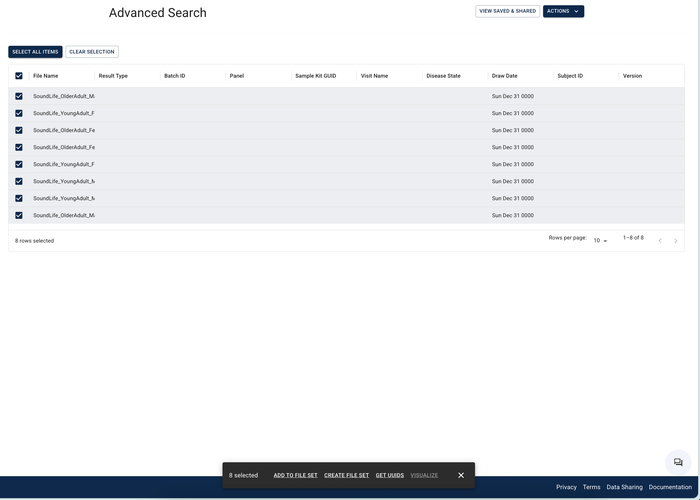Uncheck the last row checkbox

19,215
